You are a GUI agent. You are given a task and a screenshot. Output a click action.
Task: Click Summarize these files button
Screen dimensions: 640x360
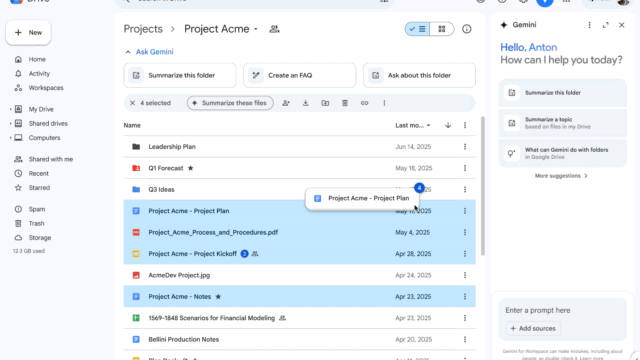pos(230,103)
